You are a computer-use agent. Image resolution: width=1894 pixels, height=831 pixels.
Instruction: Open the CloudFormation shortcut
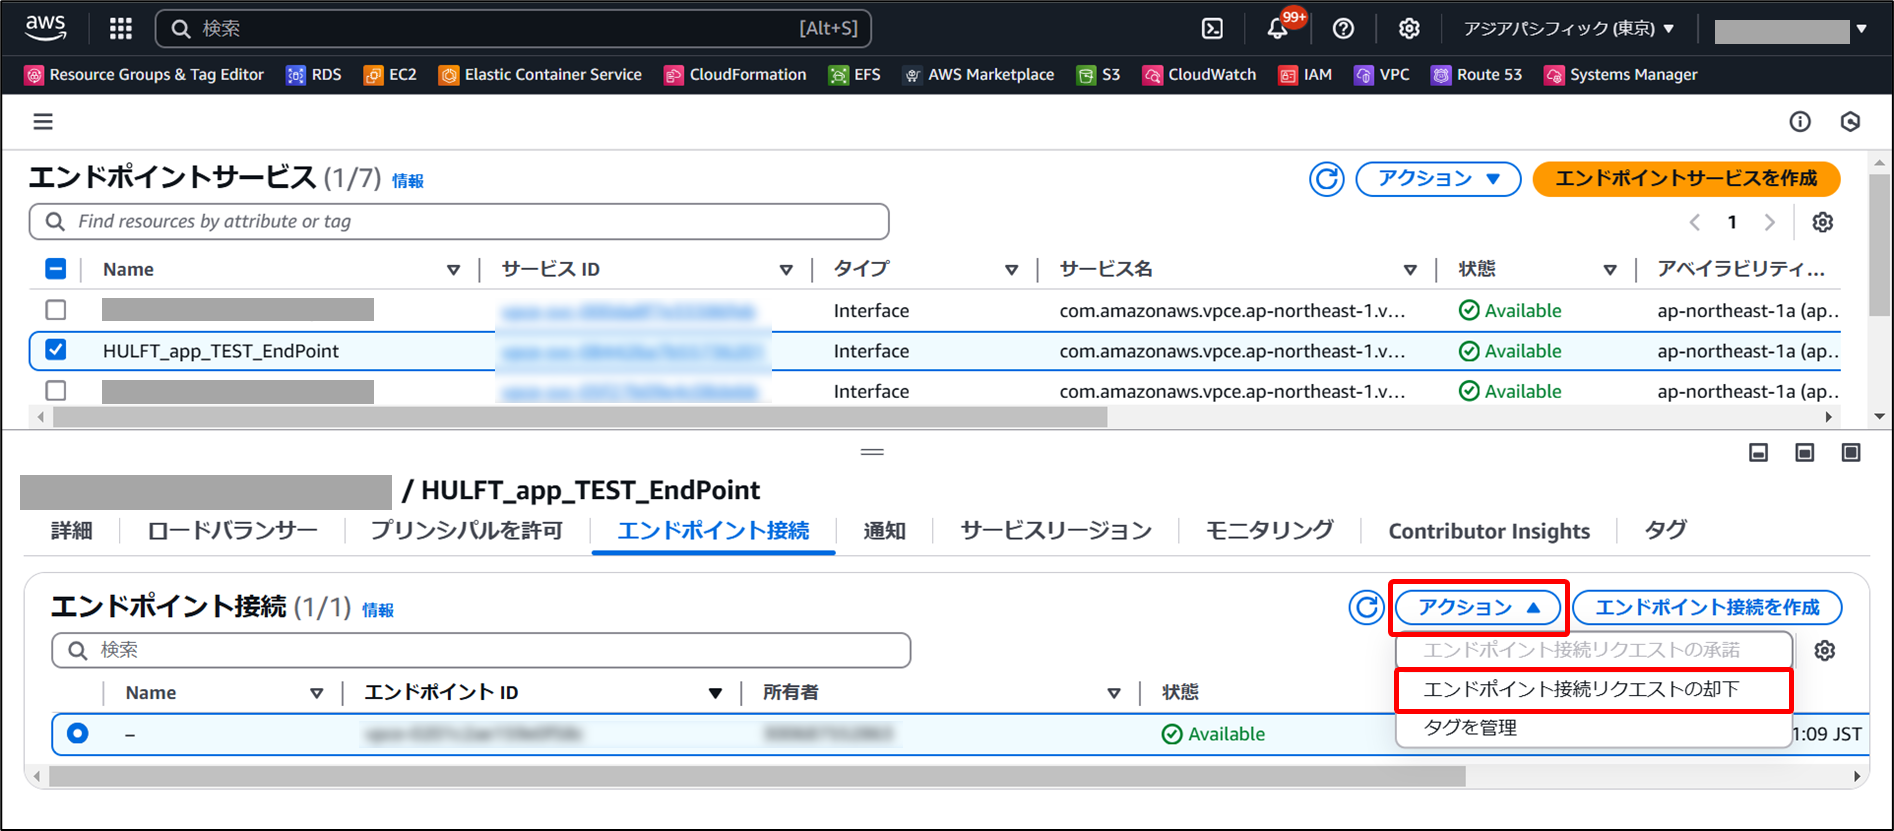(735, 75)
